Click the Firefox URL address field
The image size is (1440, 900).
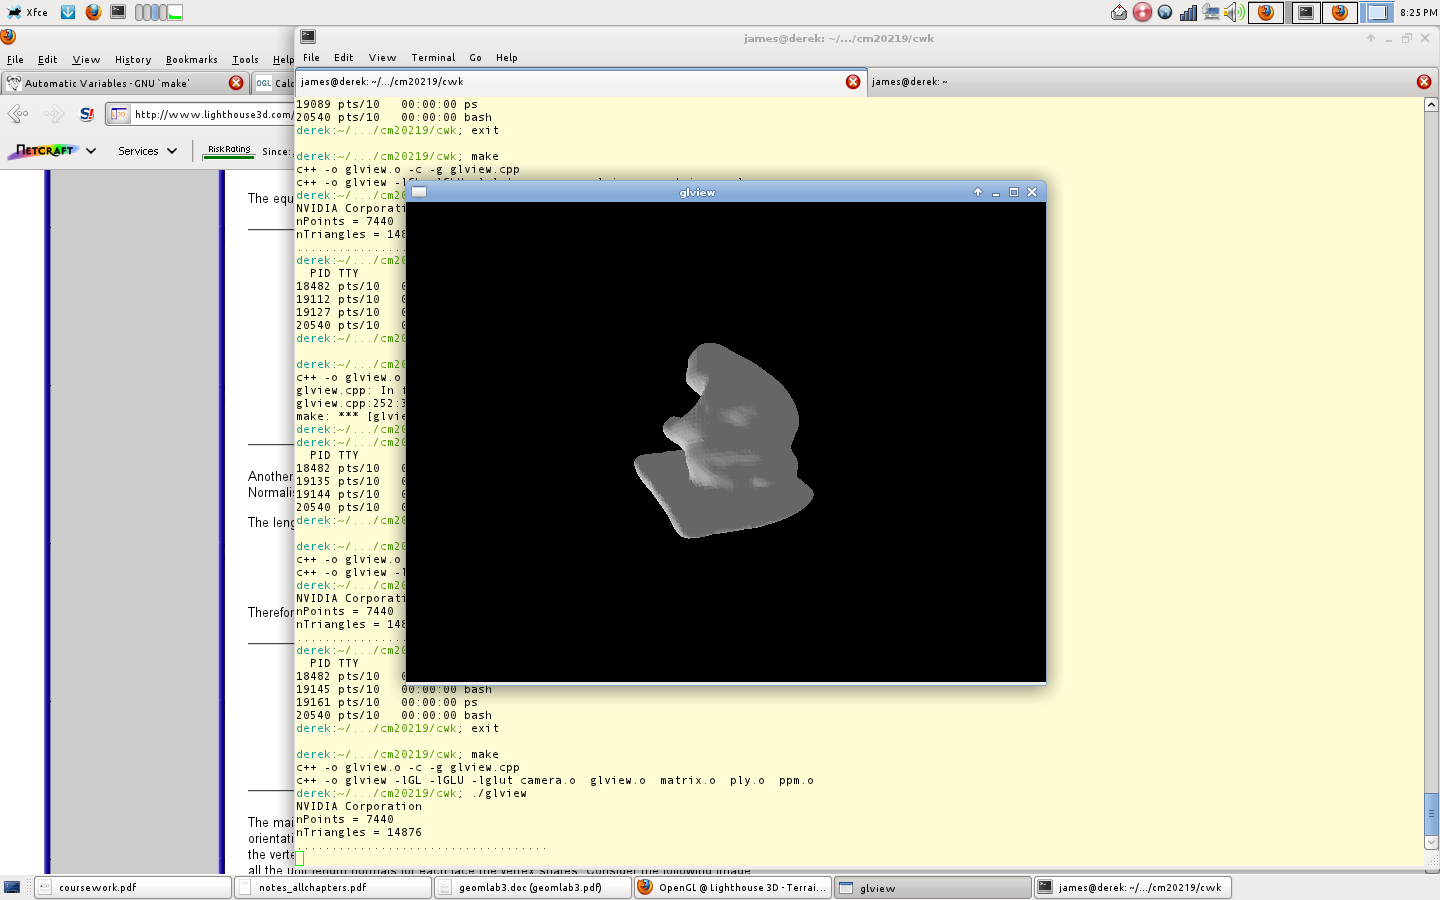pos(212,114)
